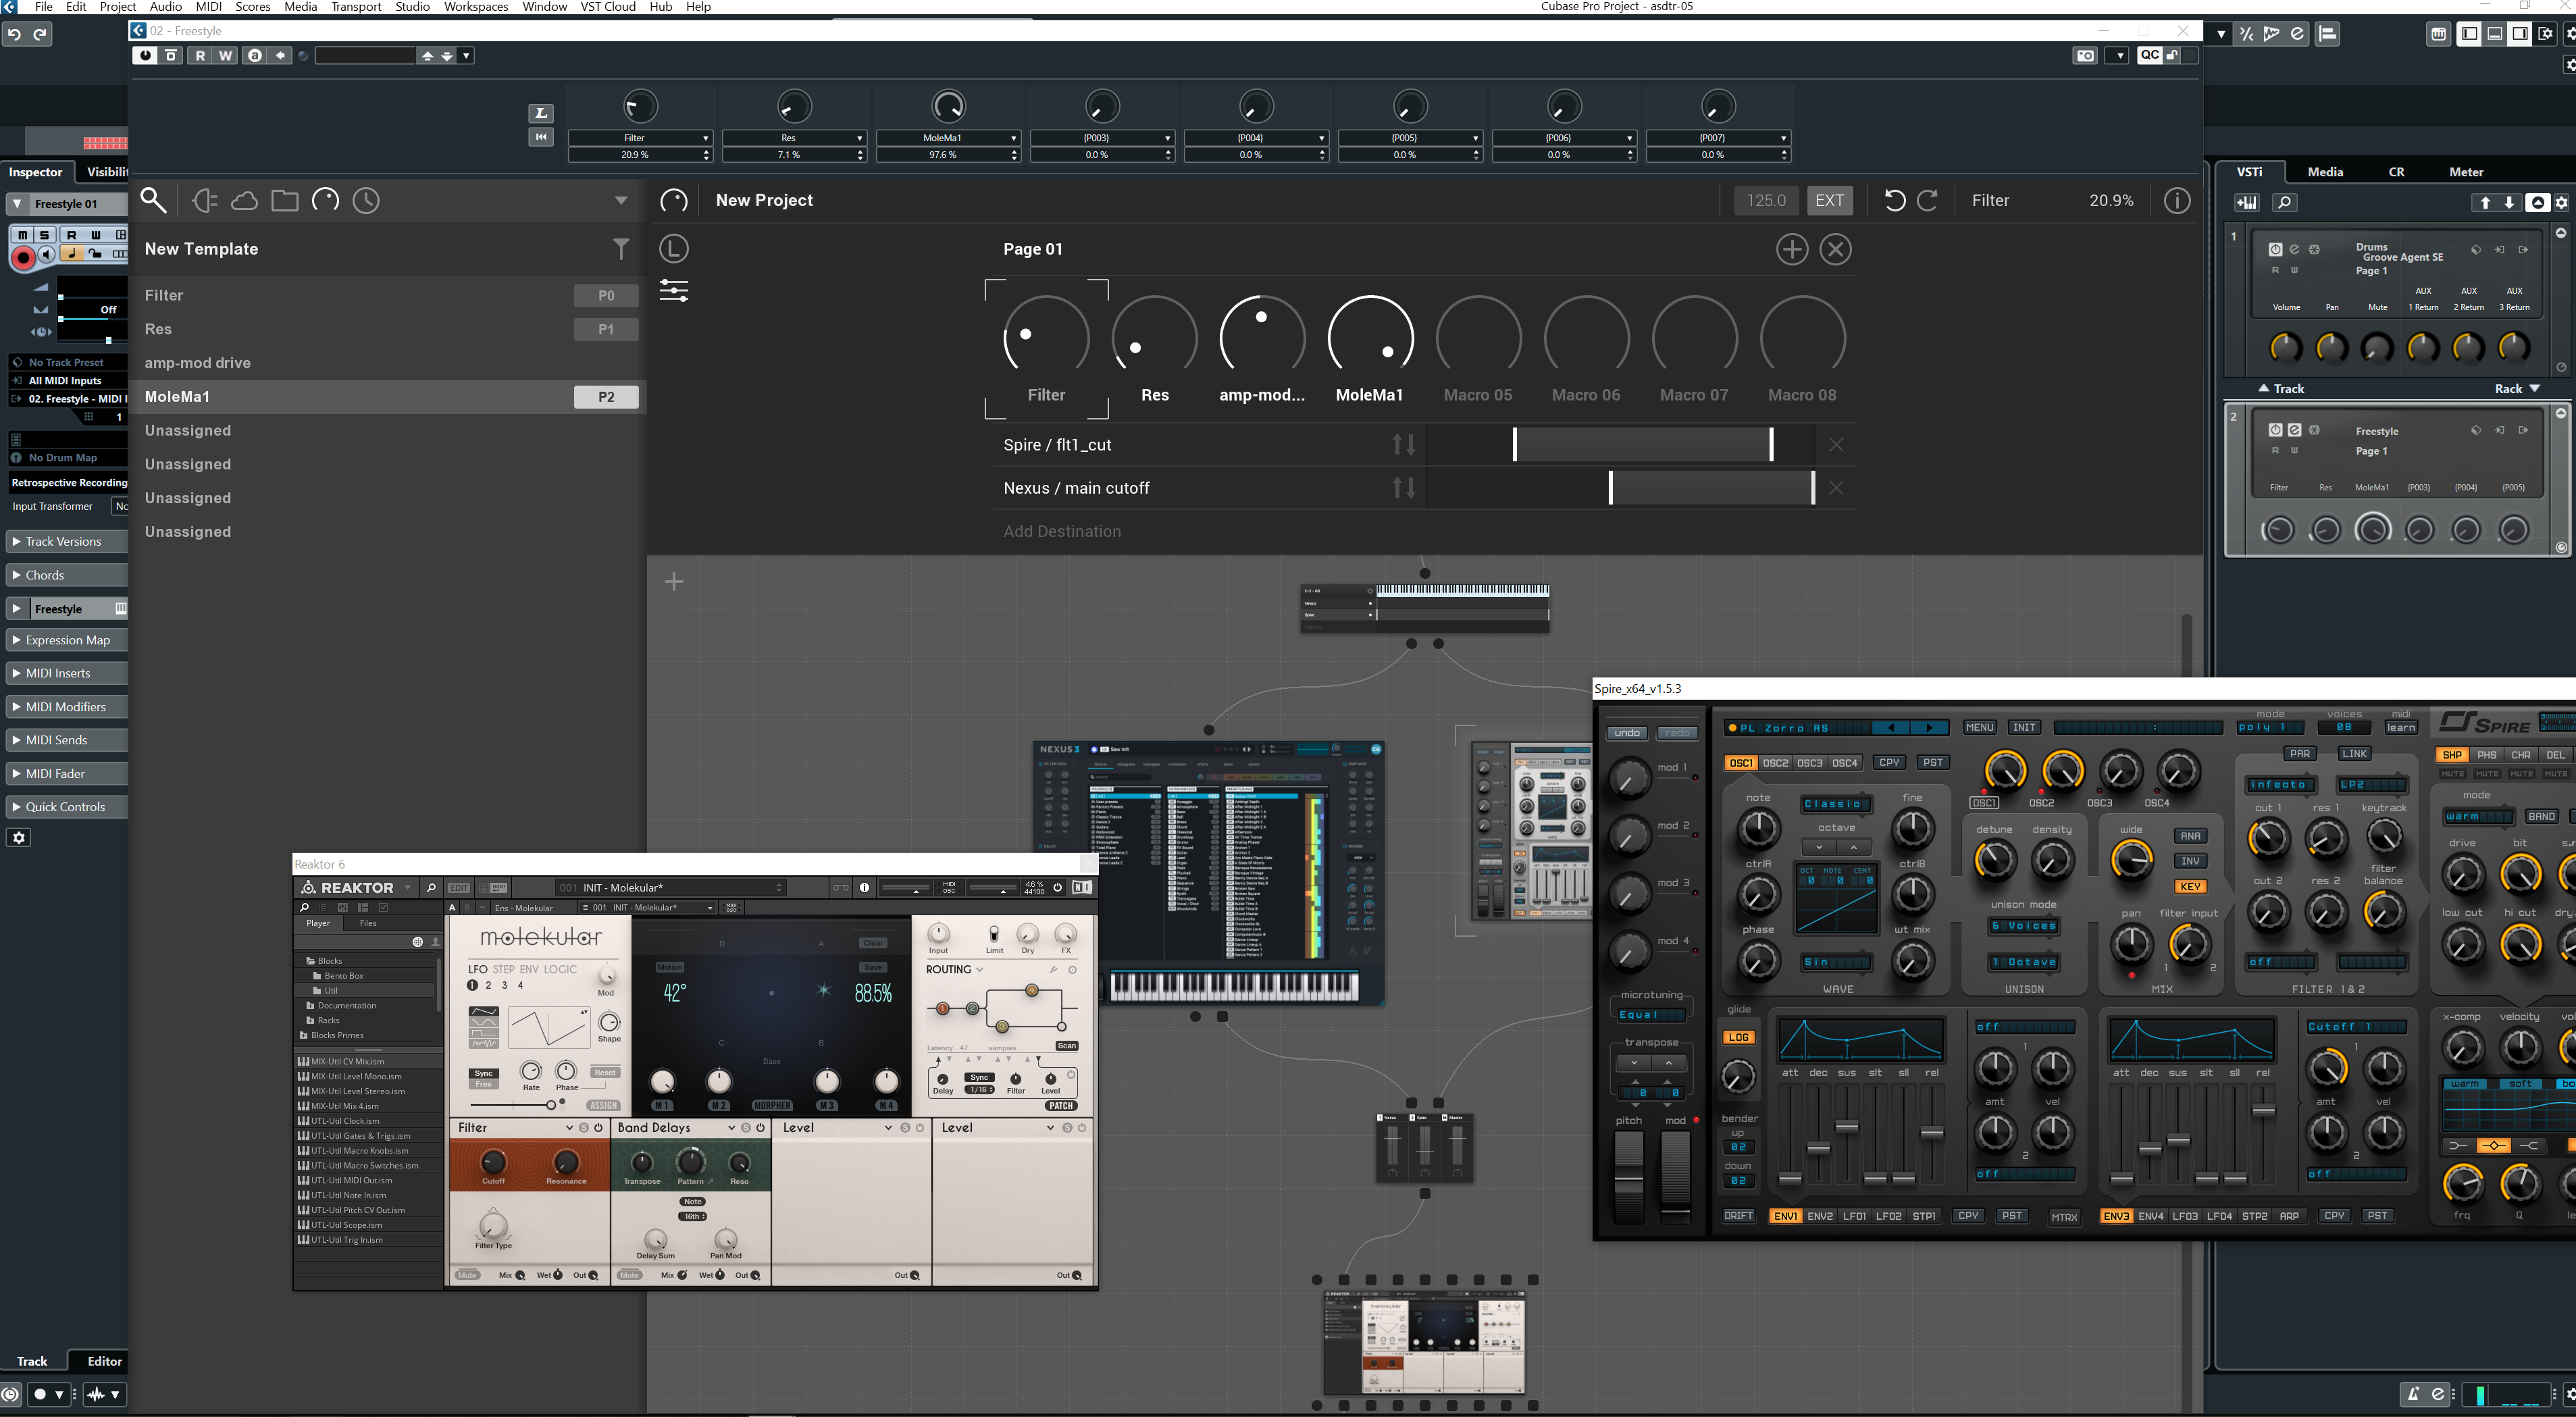
Task: Open the Groove Agent SE editor icon
Action: (x=2295, y=249)
